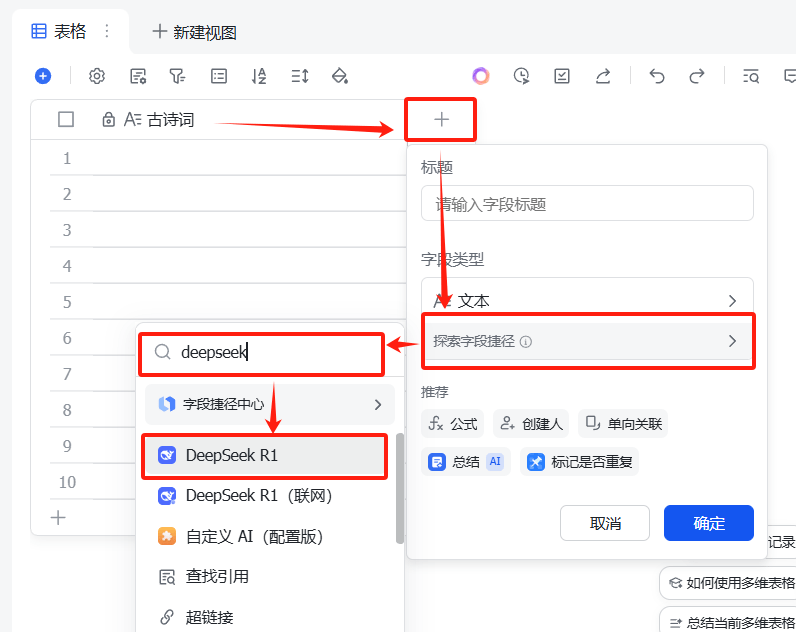Undo the last action
This screenshot has width=796, height=632.
[657, 76]
